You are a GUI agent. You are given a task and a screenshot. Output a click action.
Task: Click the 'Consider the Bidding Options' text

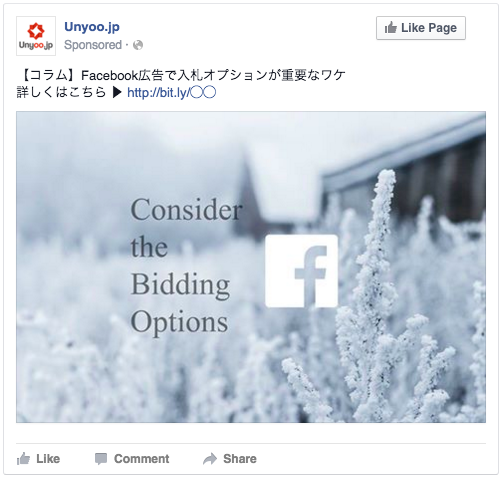click(x=186, y=265)
